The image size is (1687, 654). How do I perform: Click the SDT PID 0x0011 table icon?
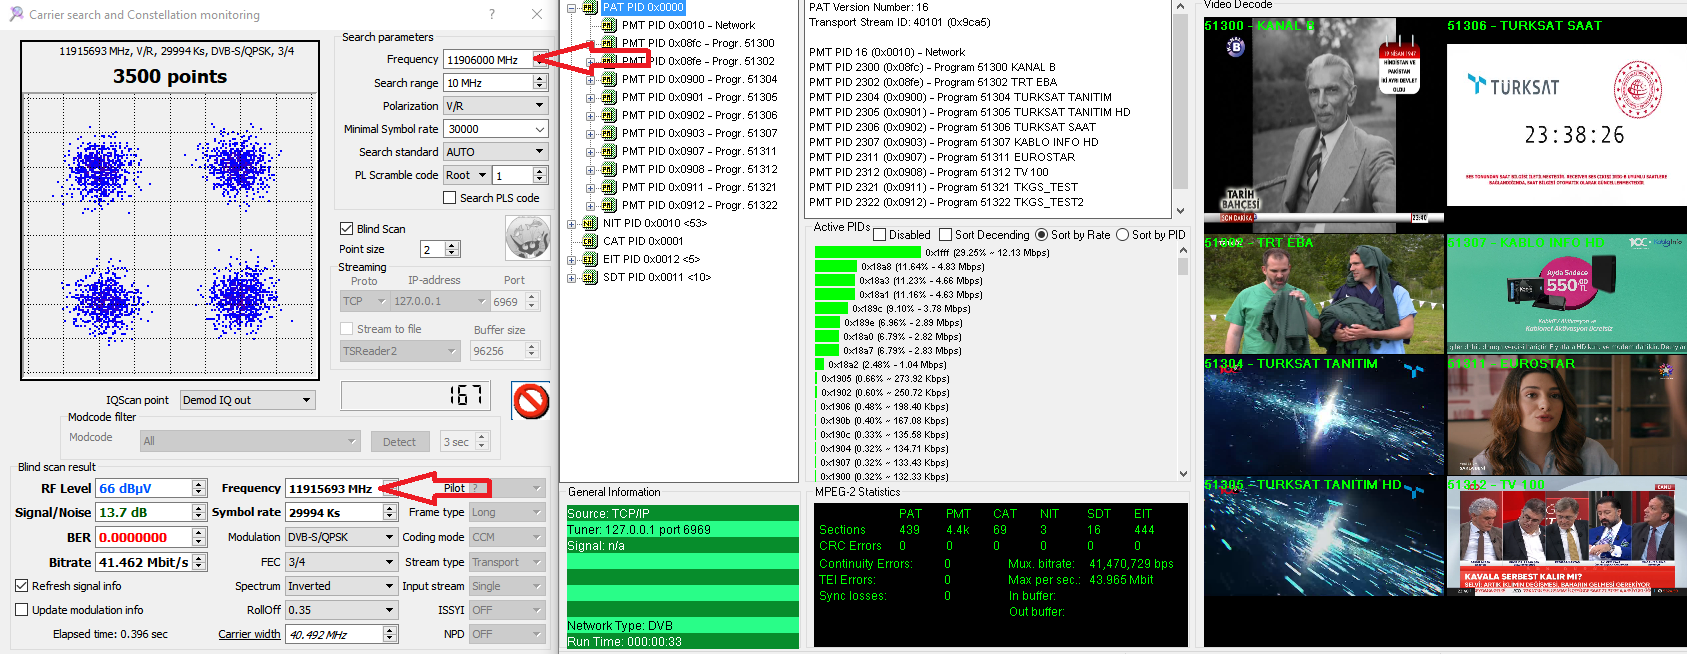pyautogui.click(x=590, y=277)
